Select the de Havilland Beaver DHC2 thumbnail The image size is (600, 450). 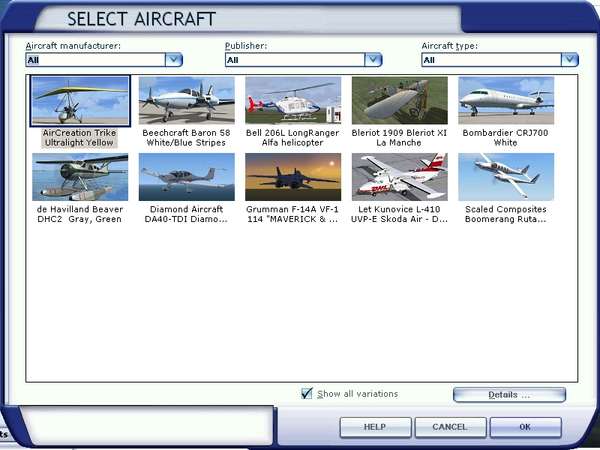point(80,177)
